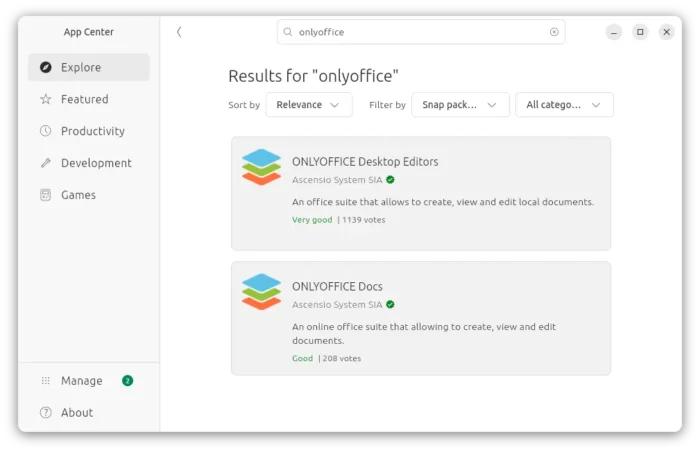Open the Snap packages filter dropdown
This screenshot has width=700, height=452.
pyautogui.click(x=460, y=105)
